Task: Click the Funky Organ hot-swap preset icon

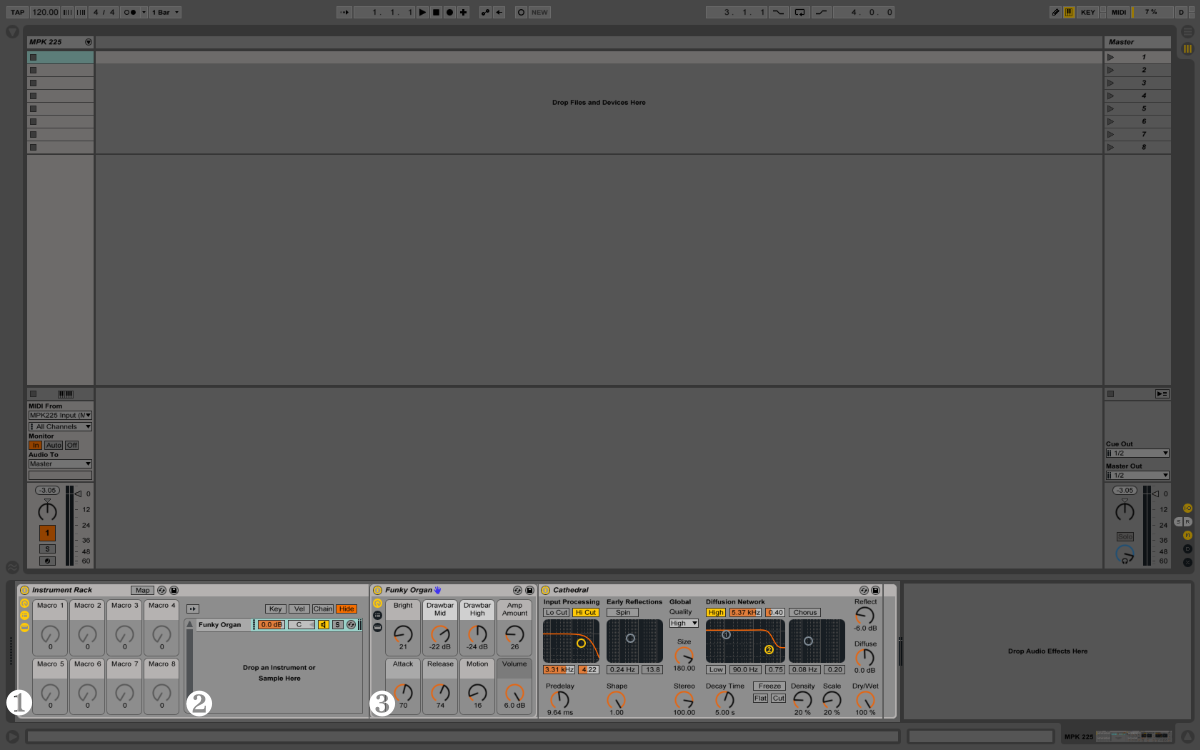Action: tap(517, 590)
